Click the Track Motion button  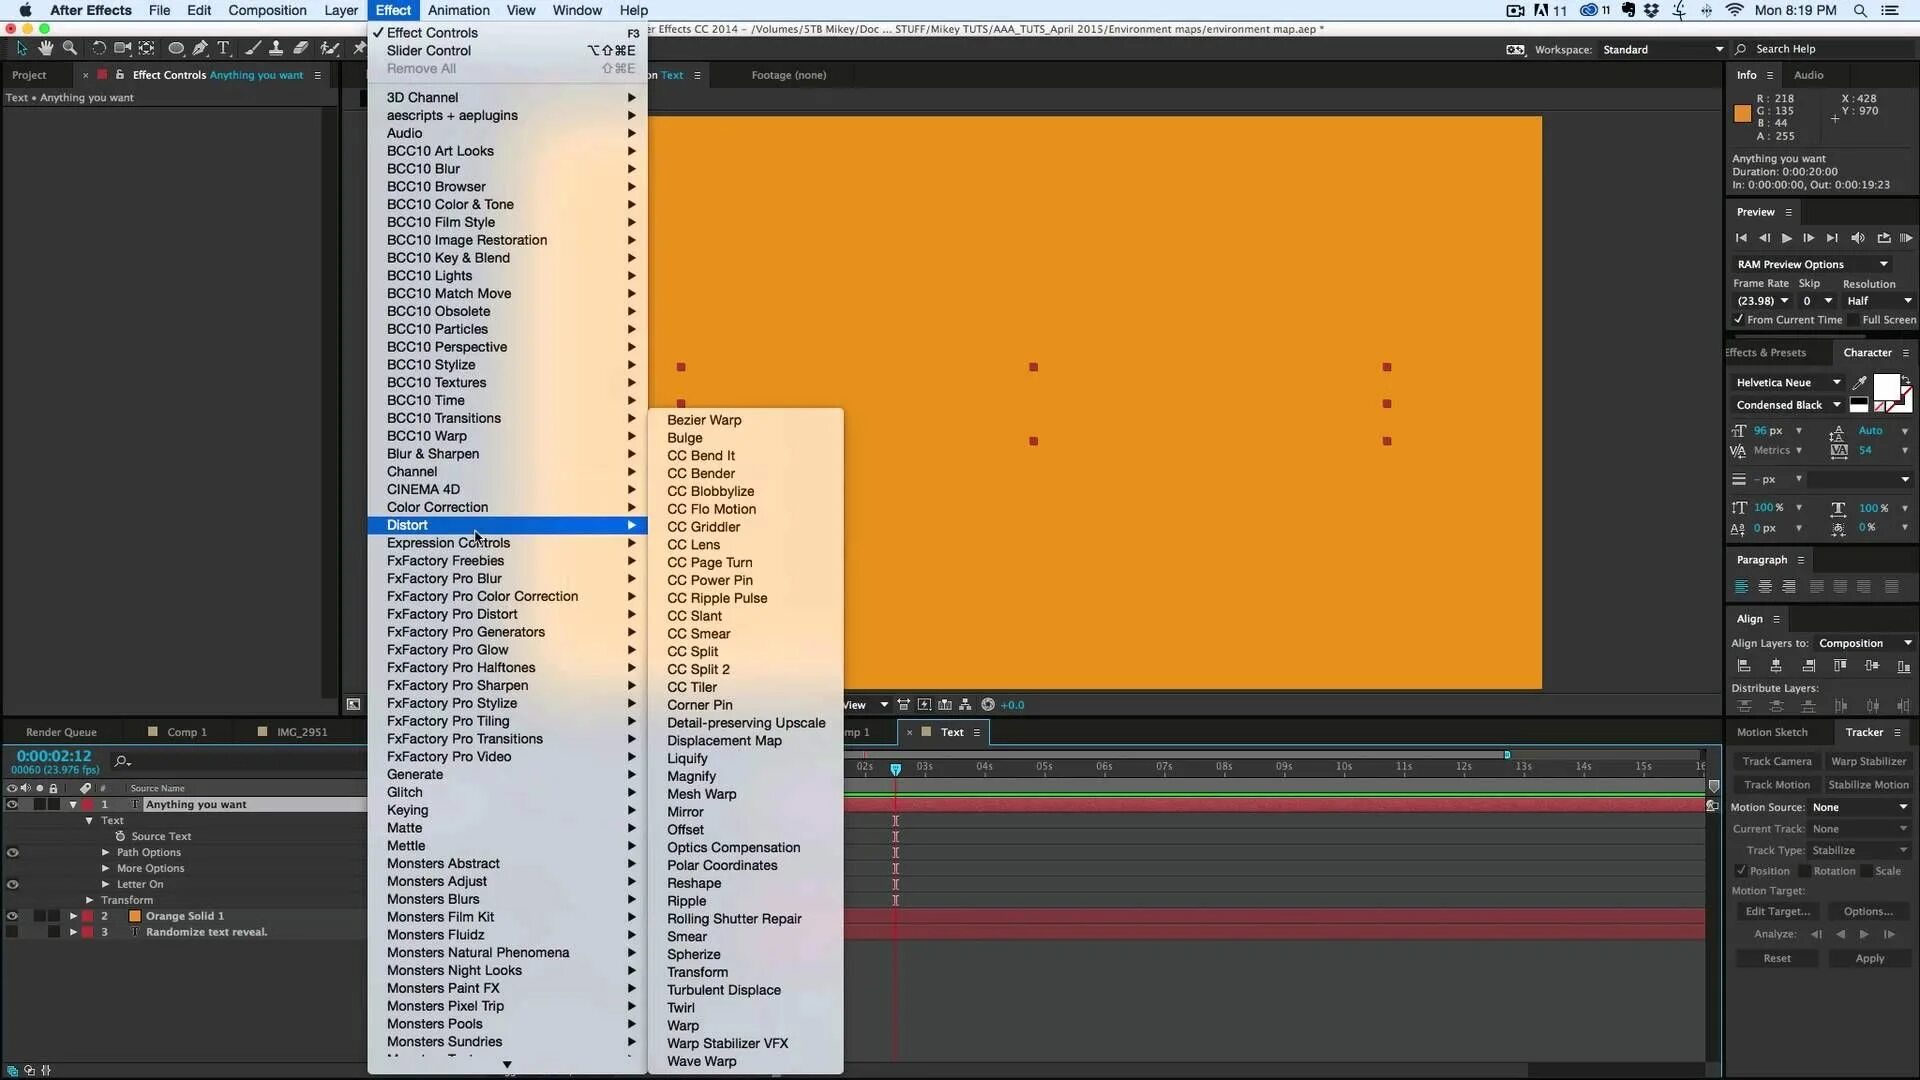[x=1776, y=785]
